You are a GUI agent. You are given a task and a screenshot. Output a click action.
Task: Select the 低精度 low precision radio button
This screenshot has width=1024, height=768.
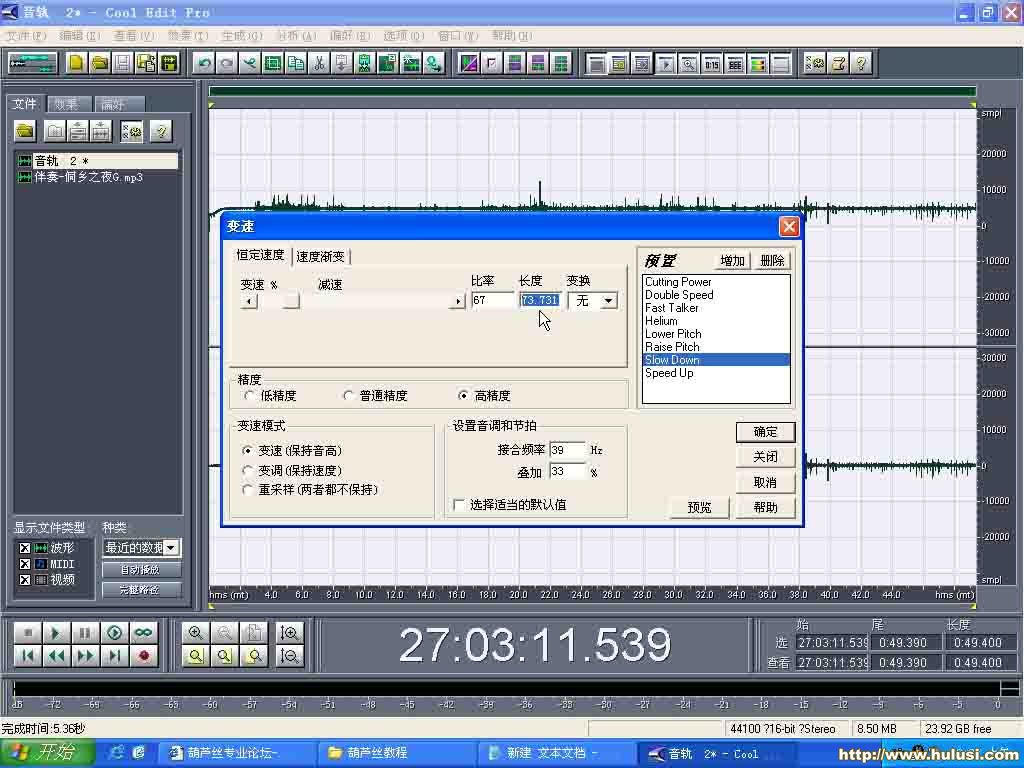coord(249,396)
